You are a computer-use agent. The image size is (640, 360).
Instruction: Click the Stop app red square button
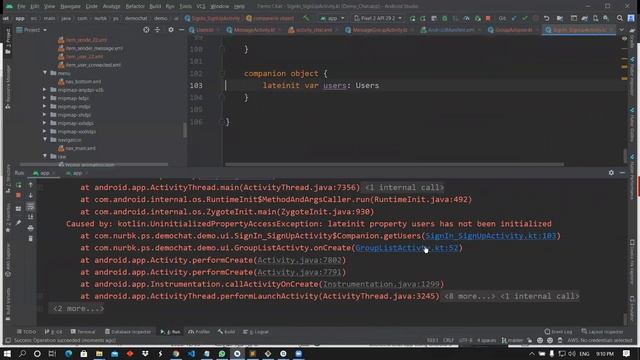coord(488,18)
